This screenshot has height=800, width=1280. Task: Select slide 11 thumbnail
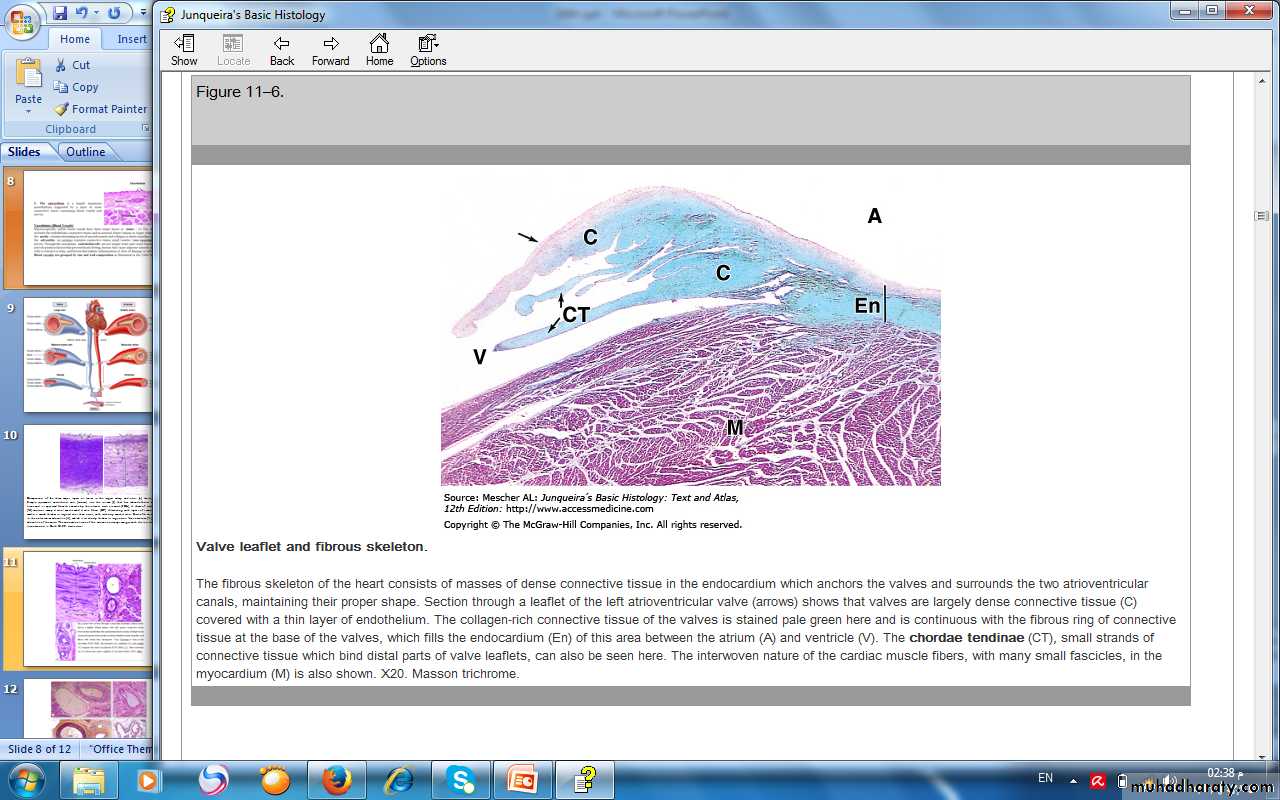click(x=87, y=608)
